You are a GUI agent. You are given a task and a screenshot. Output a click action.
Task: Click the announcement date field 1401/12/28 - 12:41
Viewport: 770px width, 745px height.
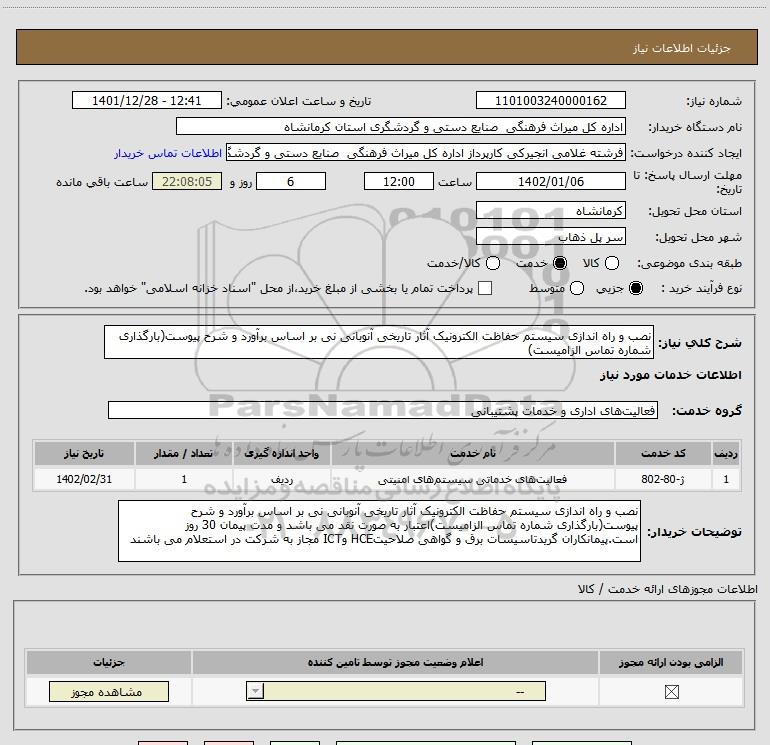147,101
